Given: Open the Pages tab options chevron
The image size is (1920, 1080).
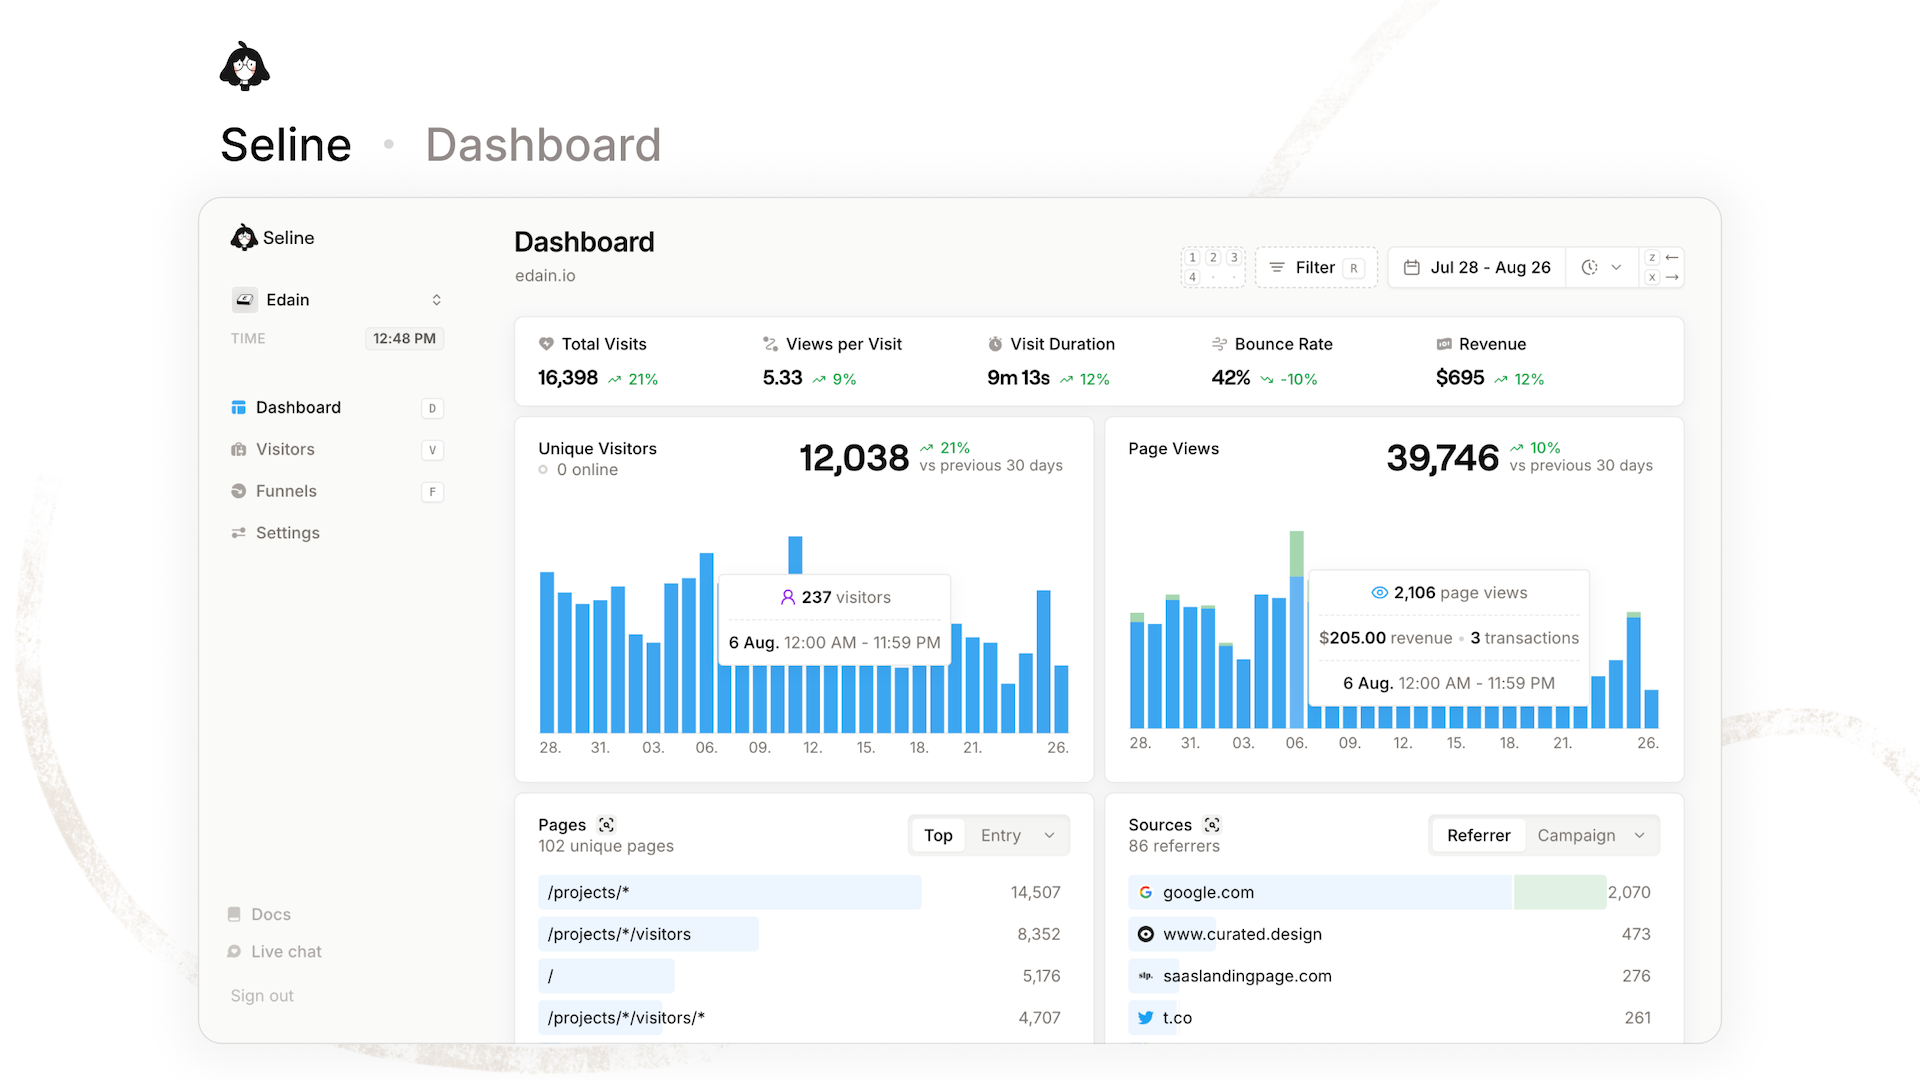Looking at the screenshot, I should point(1049,836).
